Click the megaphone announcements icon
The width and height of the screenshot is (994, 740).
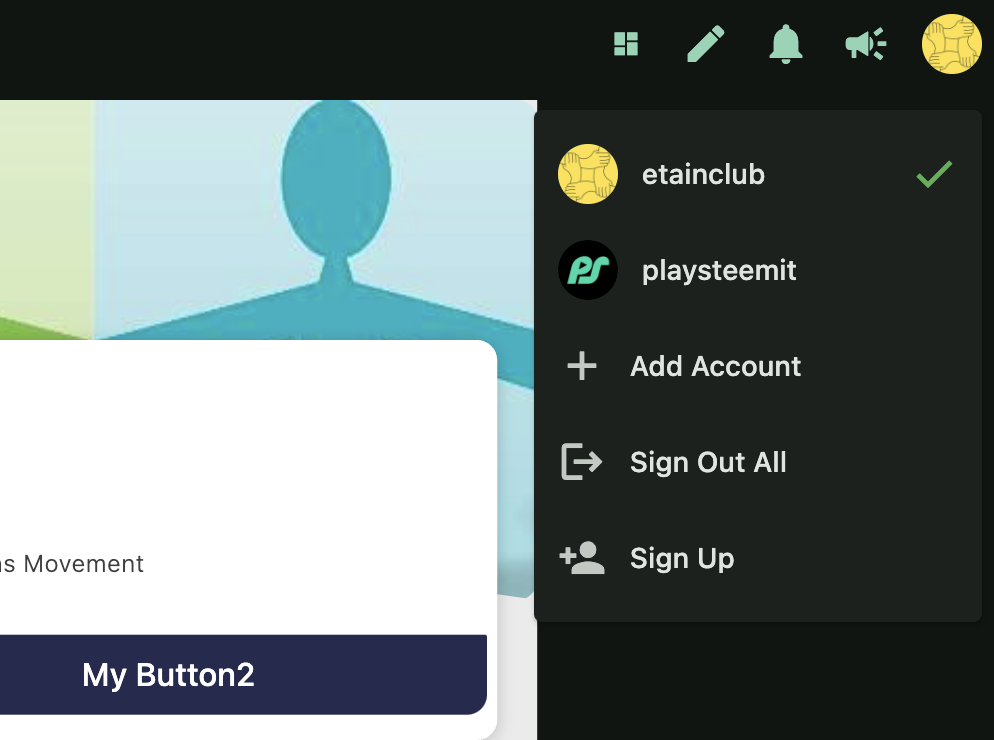[x=866, y=44]
